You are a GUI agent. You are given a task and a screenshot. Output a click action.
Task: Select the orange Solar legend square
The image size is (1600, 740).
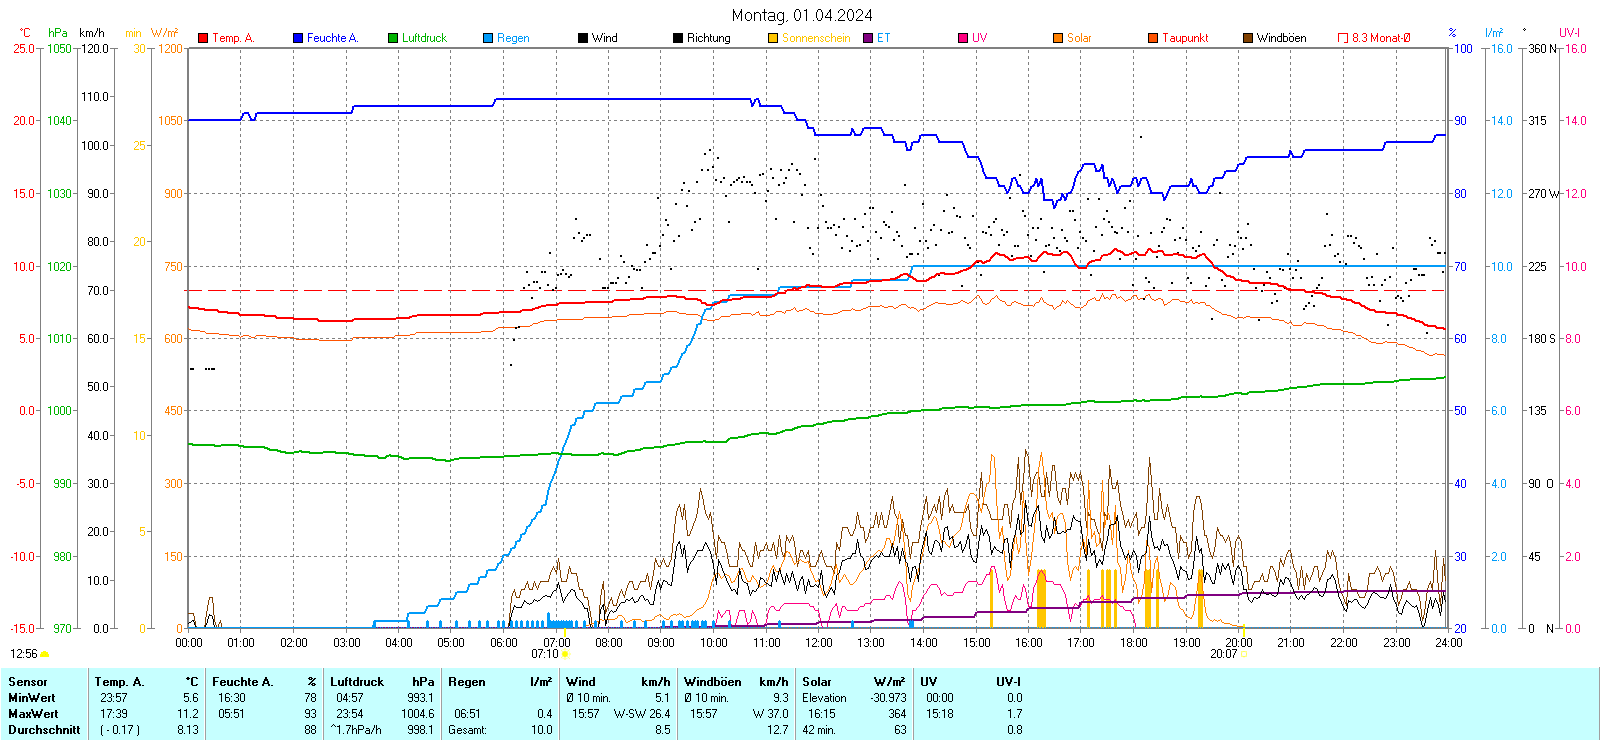(1058, 38)
